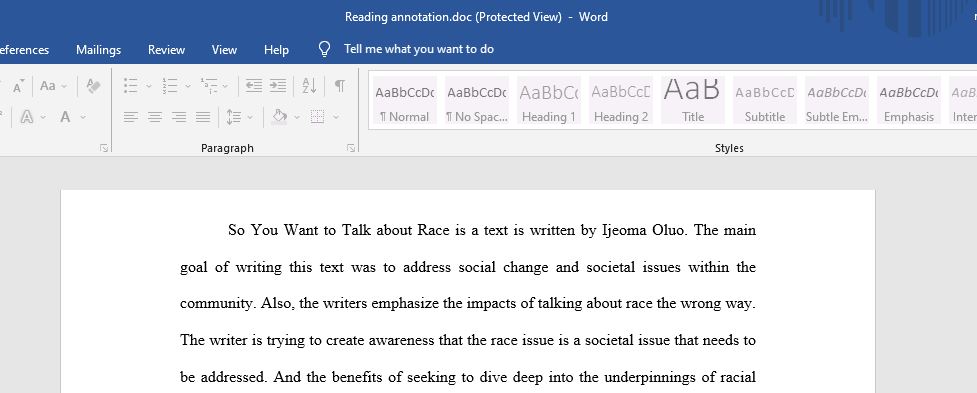
Task: Increase the paragraph indent
Action: (278, 86)
